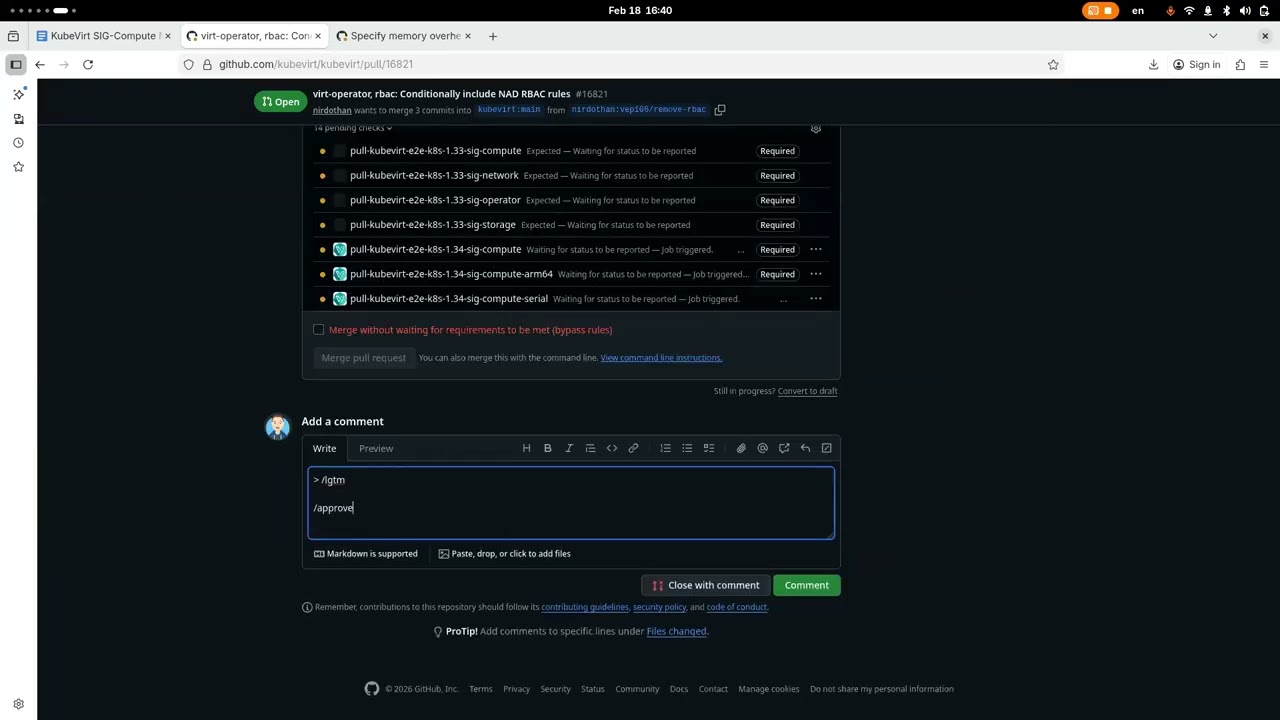This screenshot has width=1280, height=720.
Task: Open options menu for 1.34-sig-compute check
Action: (816, 249)
